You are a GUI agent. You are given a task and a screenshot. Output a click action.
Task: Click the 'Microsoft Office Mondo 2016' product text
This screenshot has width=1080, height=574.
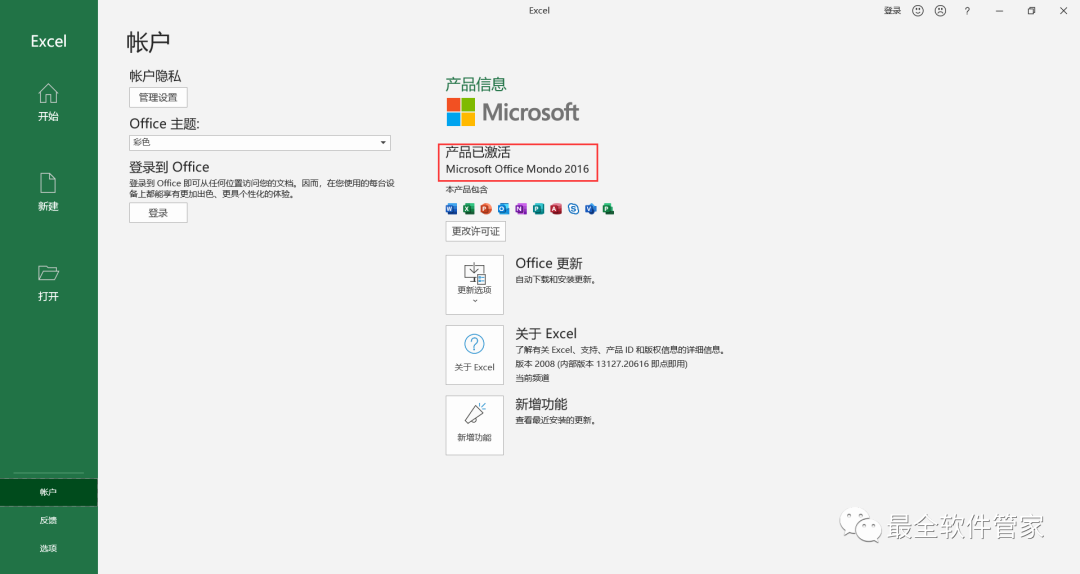517,169
